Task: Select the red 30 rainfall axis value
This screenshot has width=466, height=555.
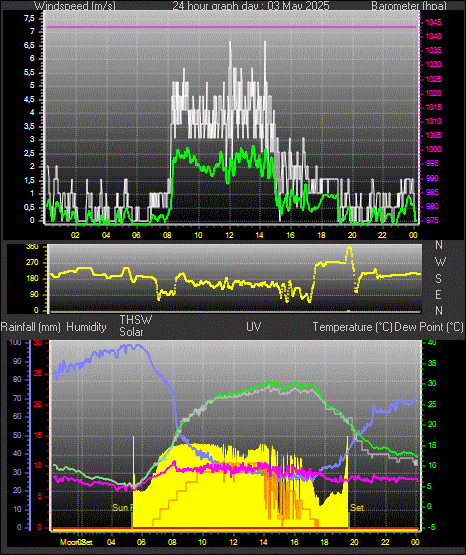Action: (x=38, y=343)
